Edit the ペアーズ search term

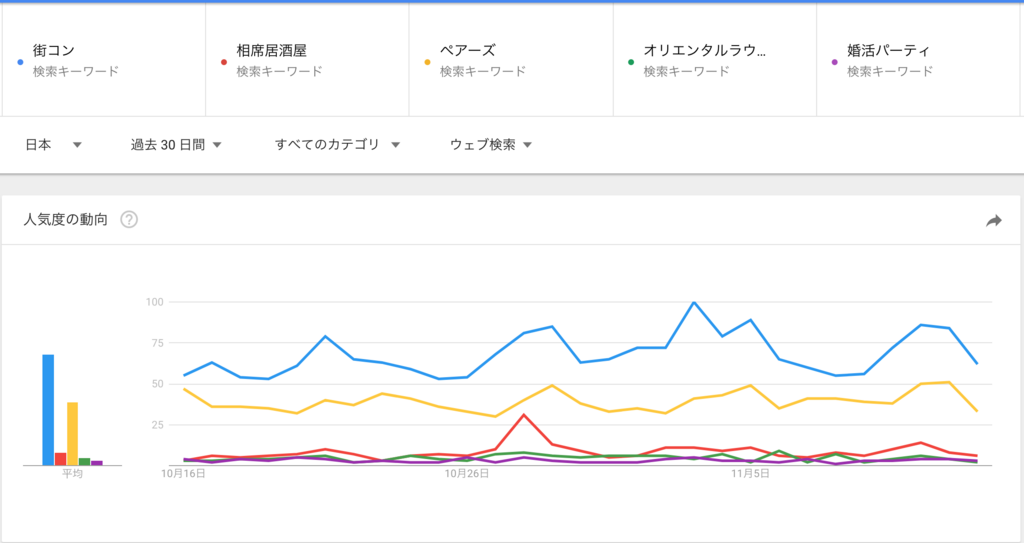pyautogui.click(x=468, y=50)
